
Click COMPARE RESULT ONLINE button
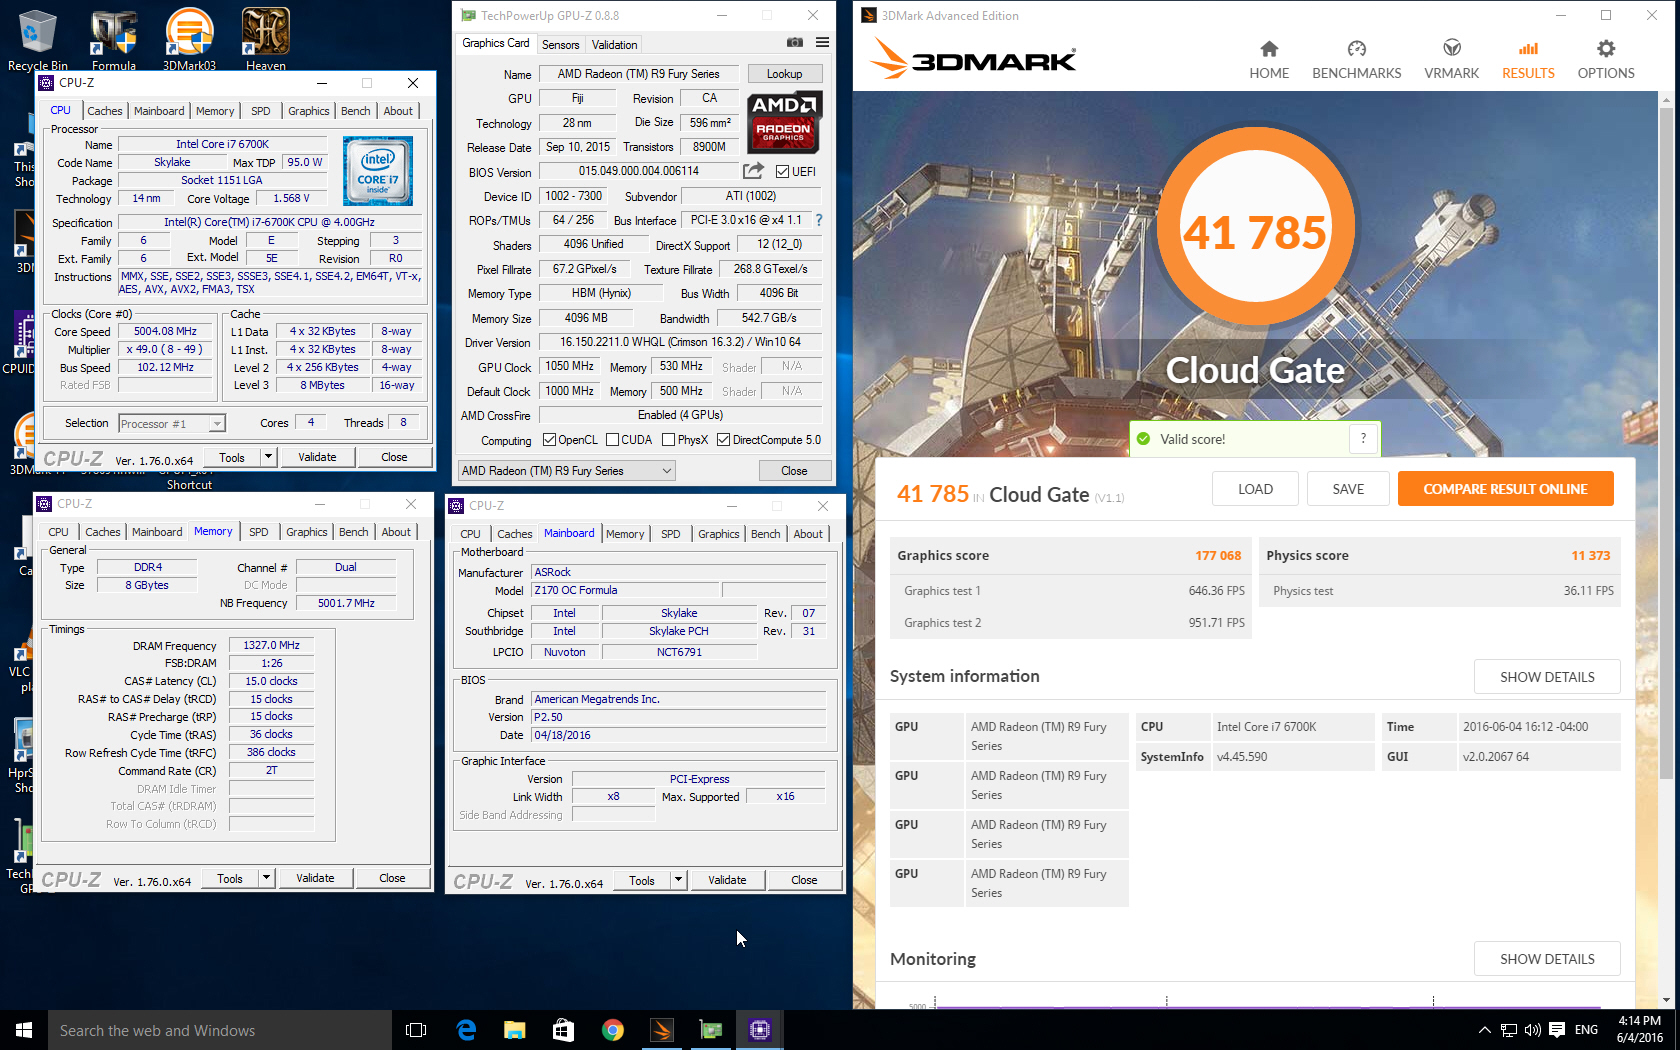1505,489
